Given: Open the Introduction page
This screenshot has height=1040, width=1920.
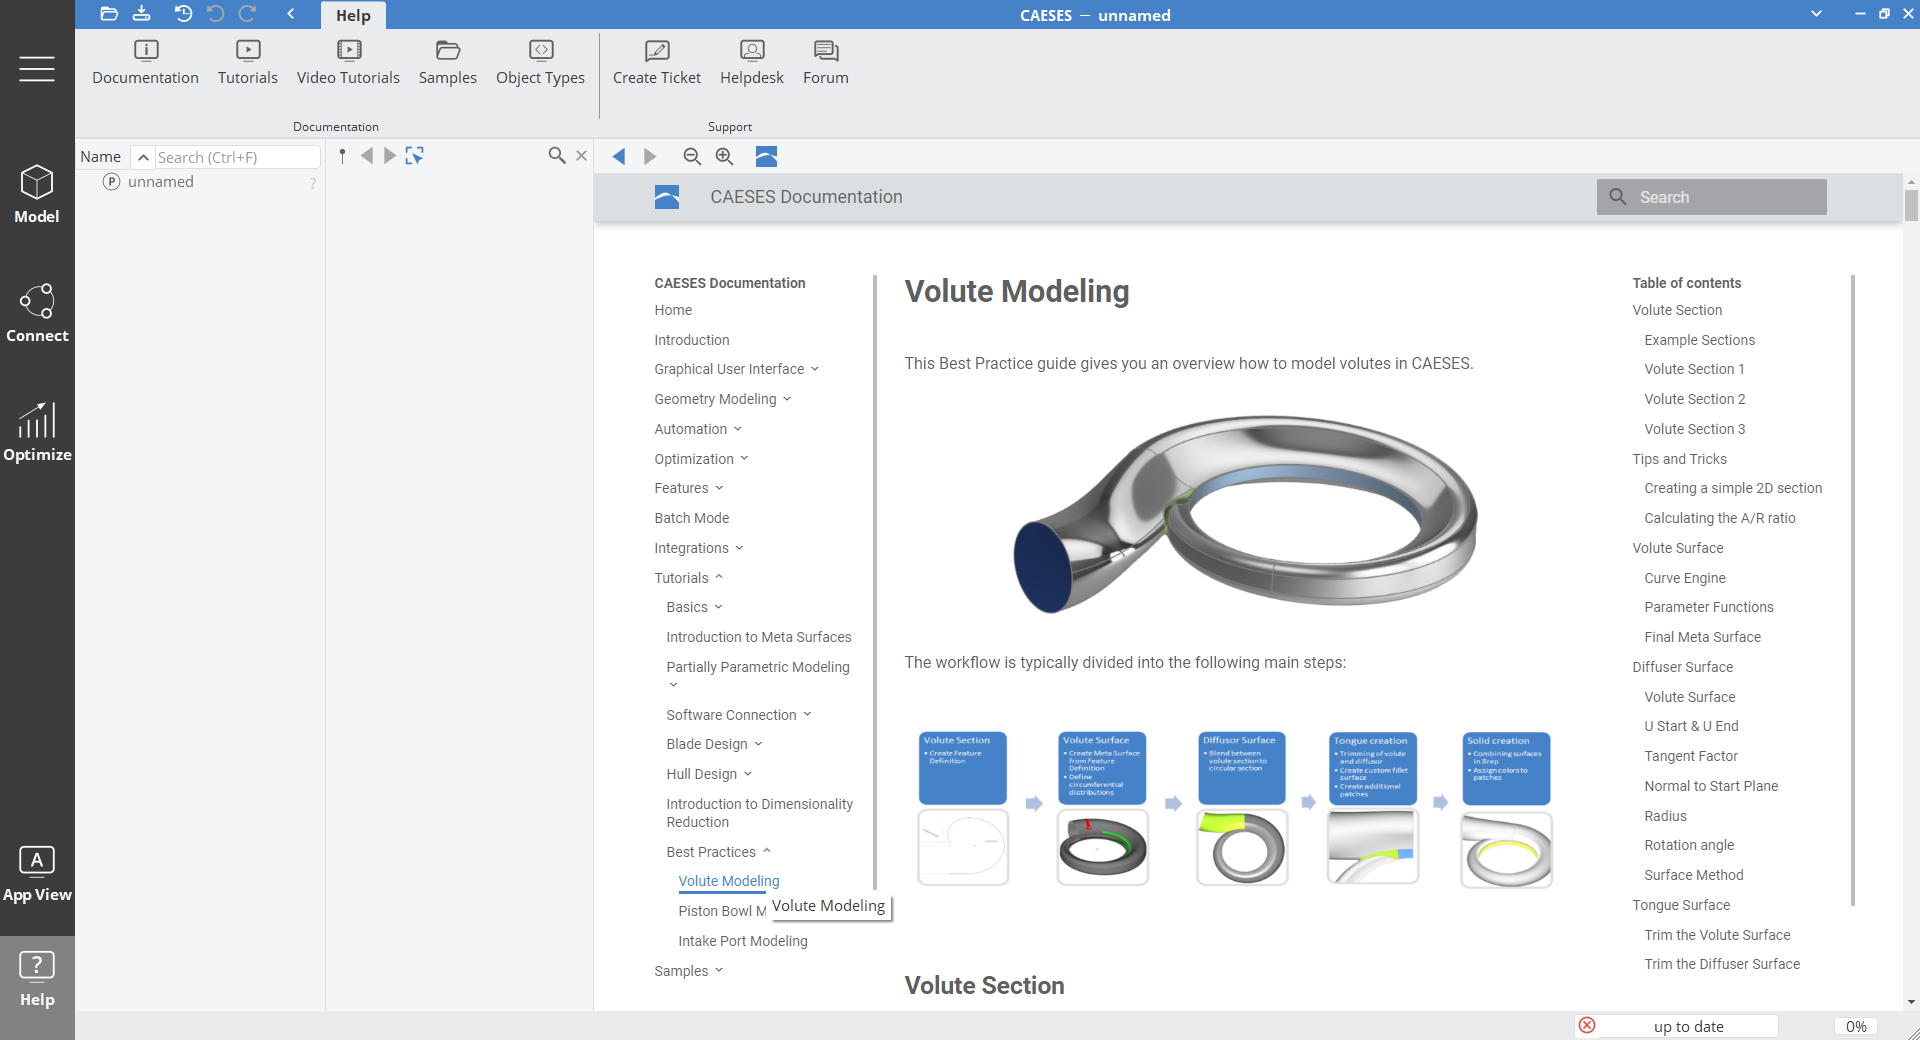Looking at the screenshot, I should coord(692,340).
